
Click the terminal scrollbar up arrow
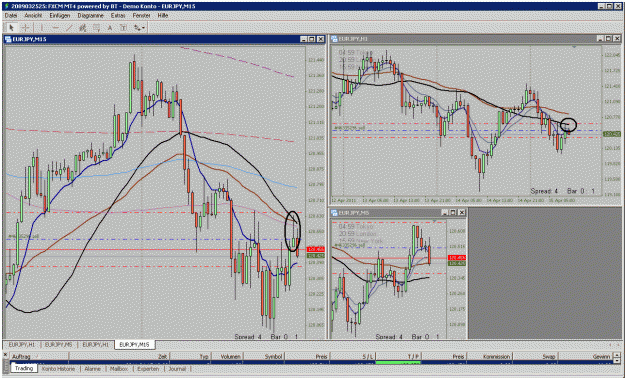tap(617, 355)
